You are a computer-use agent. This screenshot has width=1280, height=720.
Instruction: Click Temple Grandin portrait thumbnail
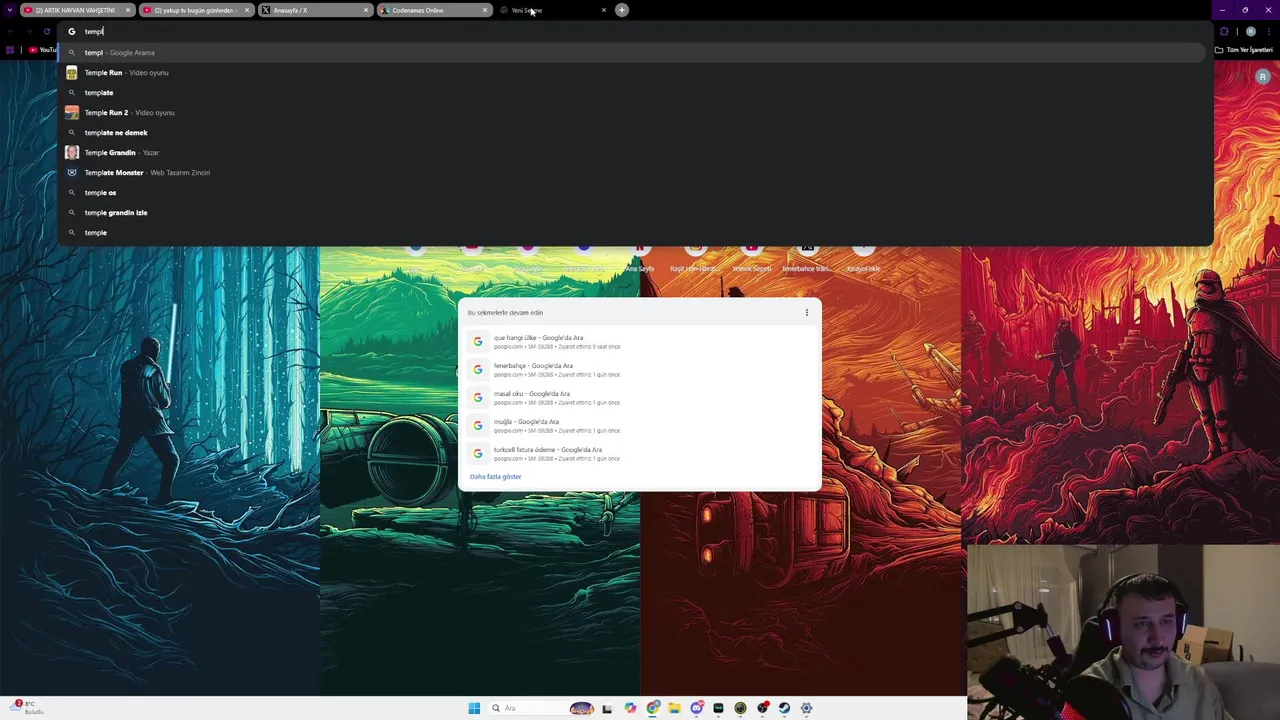point(71,152)
